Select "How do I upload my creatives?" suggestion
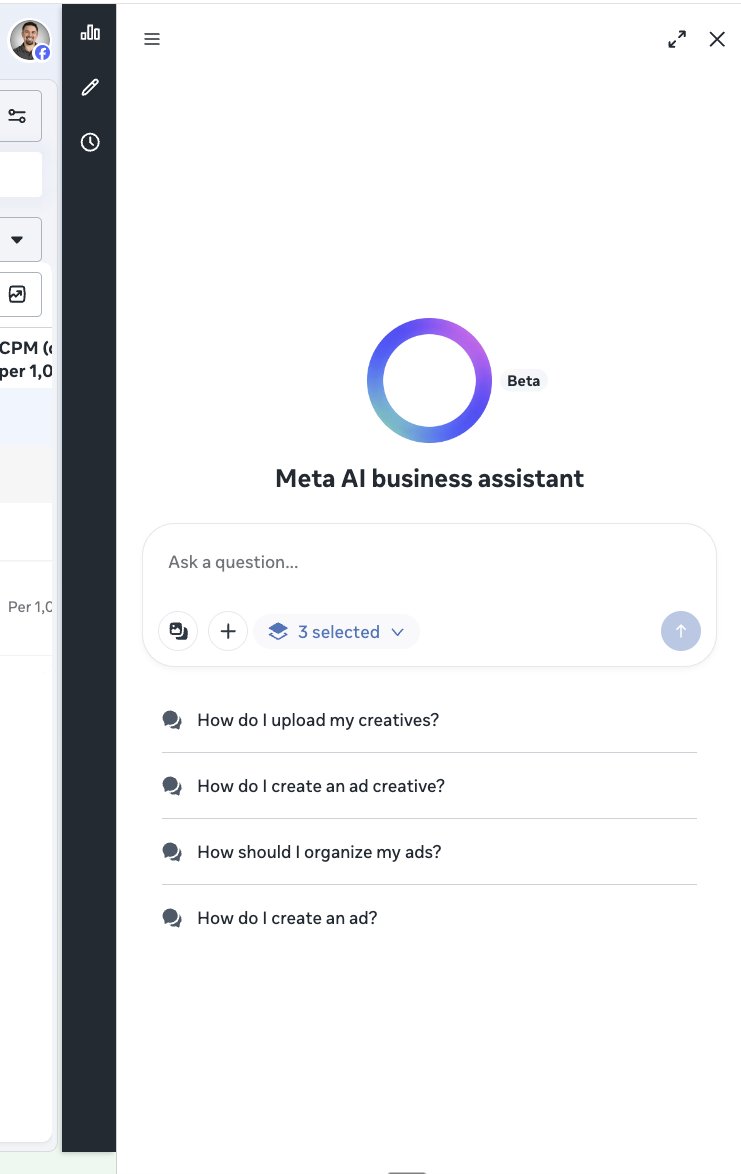741x1174 pixels. pyautogui.click(x=429, y=720)
